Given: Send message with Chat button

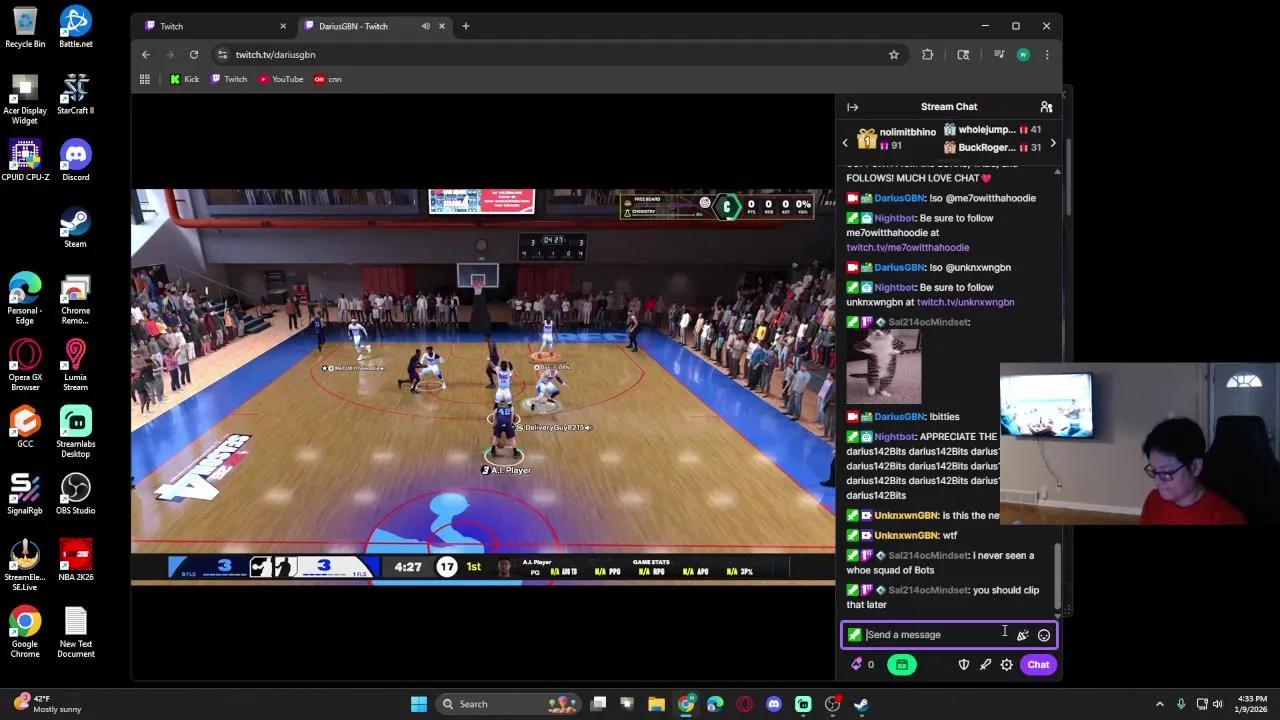Looking at the screenshot, I should 1038,665.
